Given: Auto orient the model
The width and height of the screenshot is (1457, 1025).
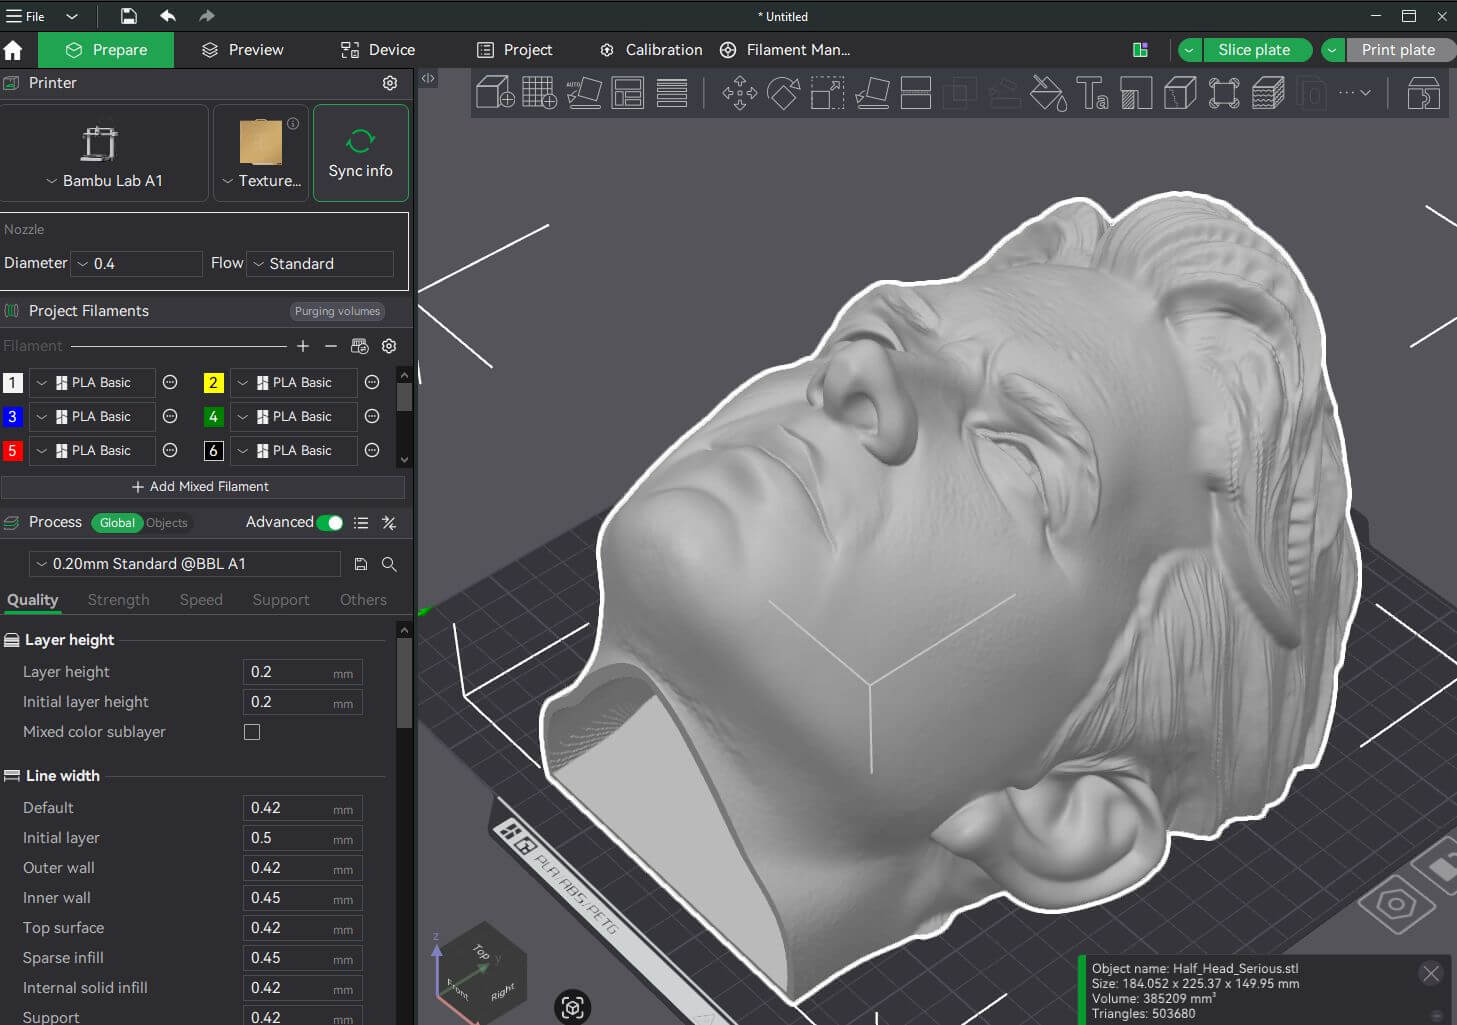Looking at the screenshot, I should (x=584, y=93).
